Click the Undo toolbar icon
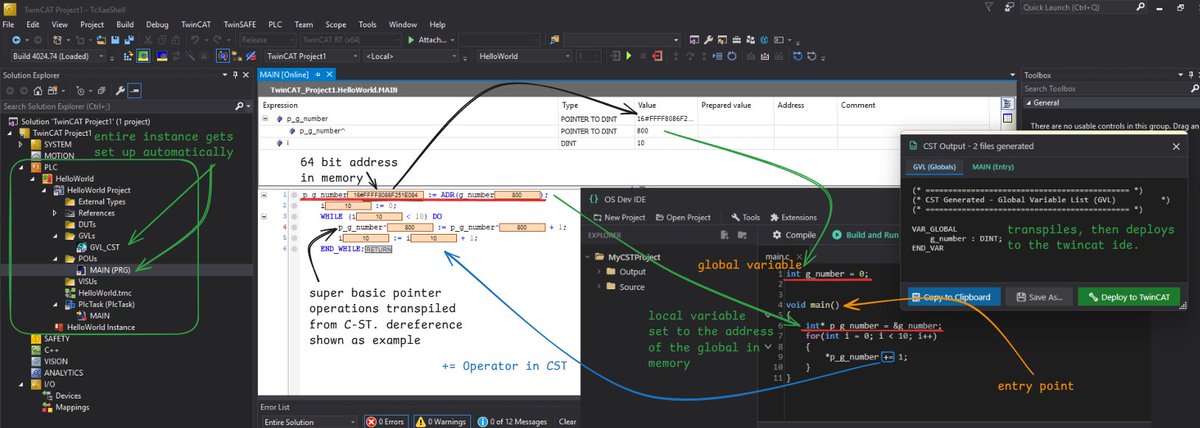Viewport: 1200px width, 428px height. pyautogui.click(x=195, y=40)
